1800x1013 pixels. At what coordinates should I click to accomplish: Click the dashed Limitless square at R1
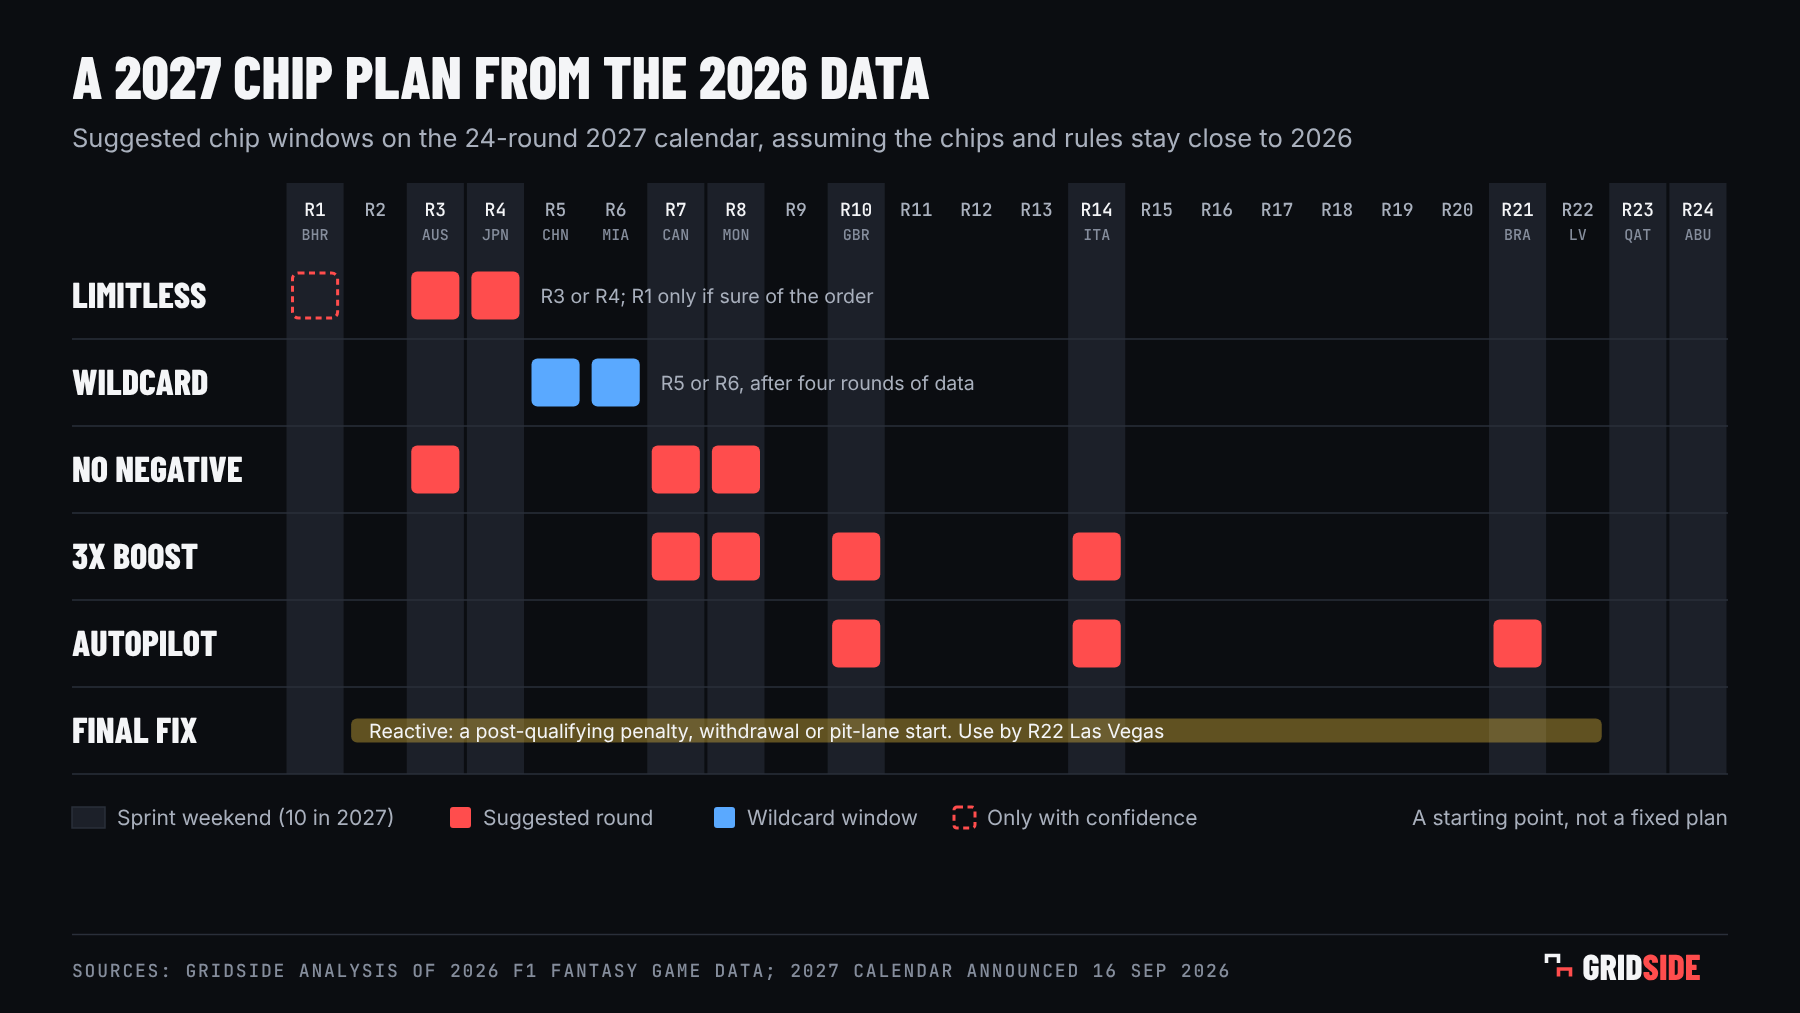coord(315,295)
